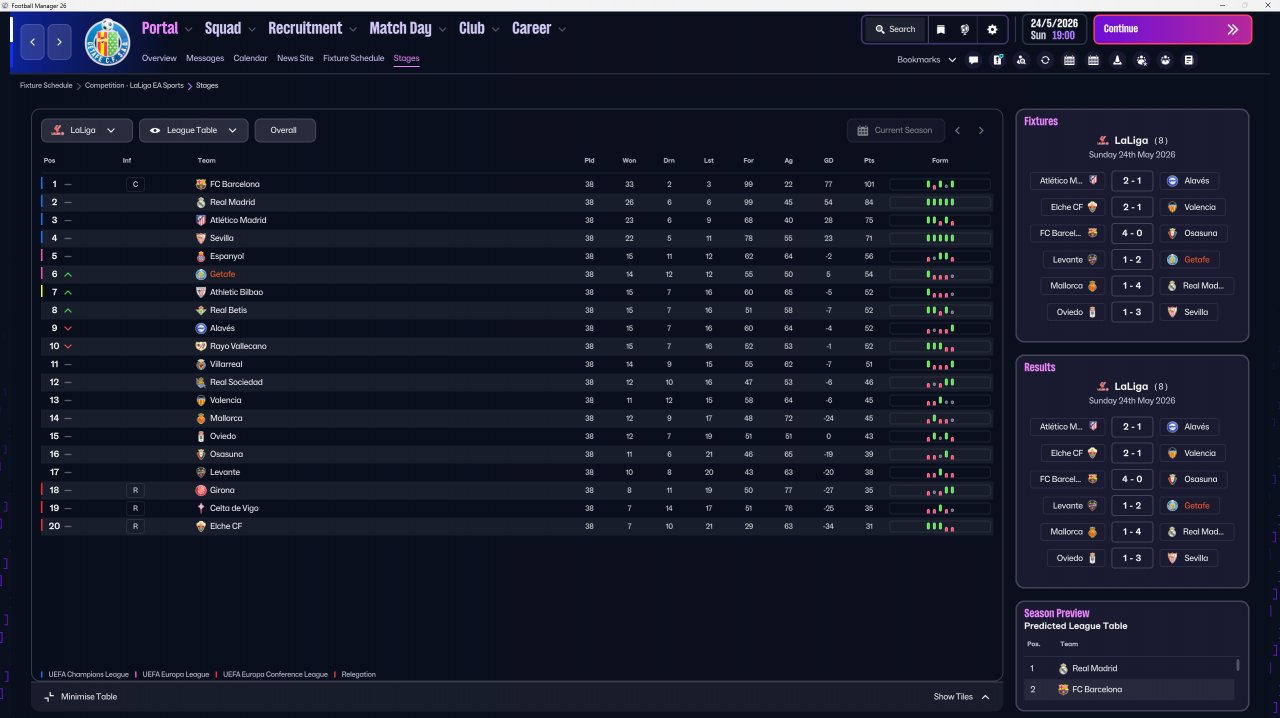Screen dimensions: 1280x718
Task: Go back with the left arrow button
Action: point(33,42)
